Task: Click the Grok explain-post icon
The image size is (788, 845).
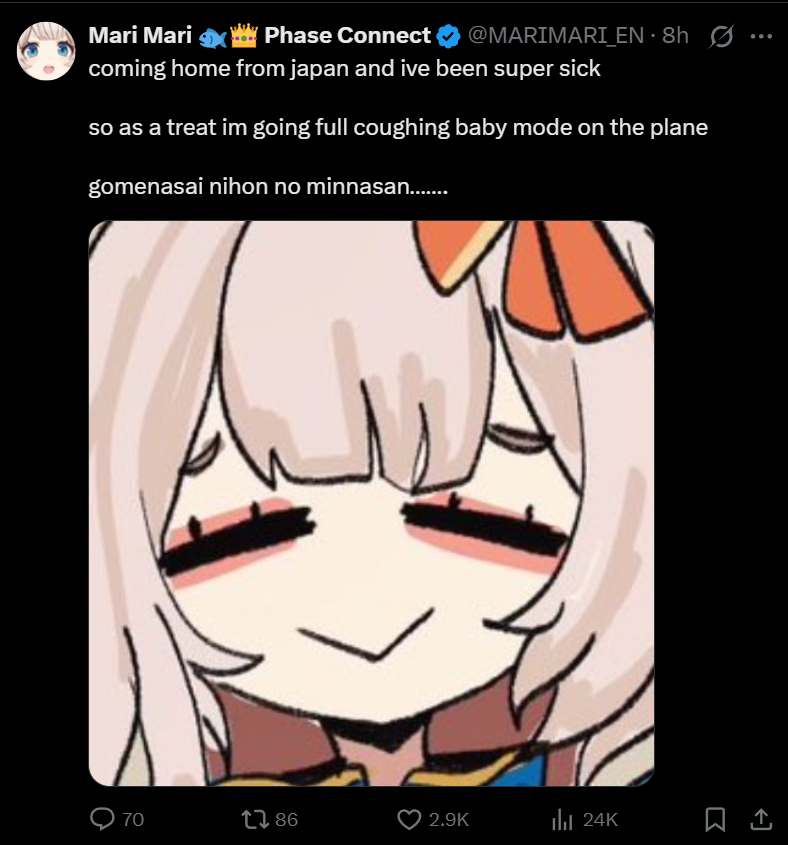Action: point(721,36)
